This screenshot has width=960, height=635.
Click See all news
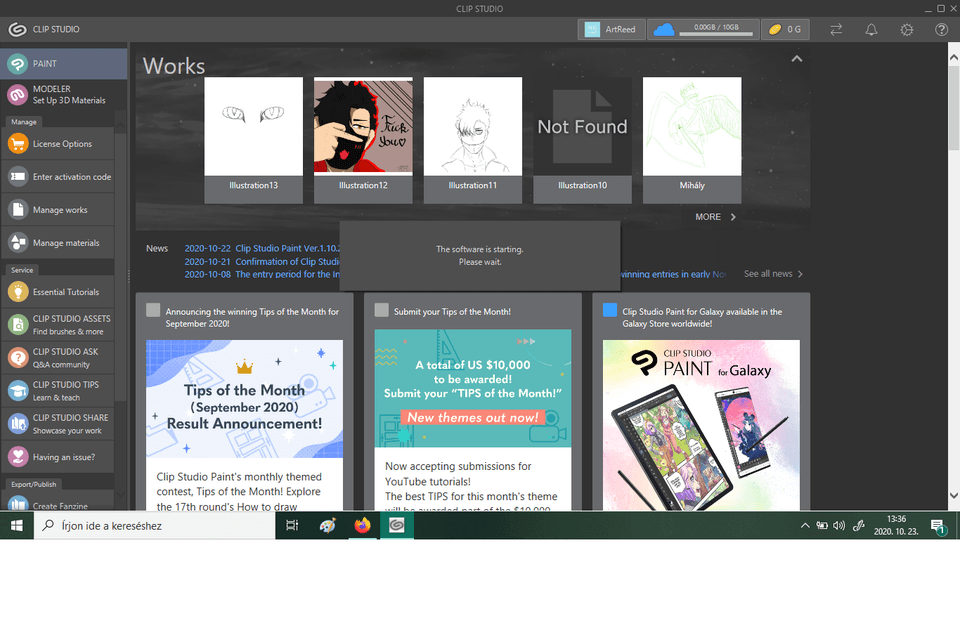coord(766,273)
